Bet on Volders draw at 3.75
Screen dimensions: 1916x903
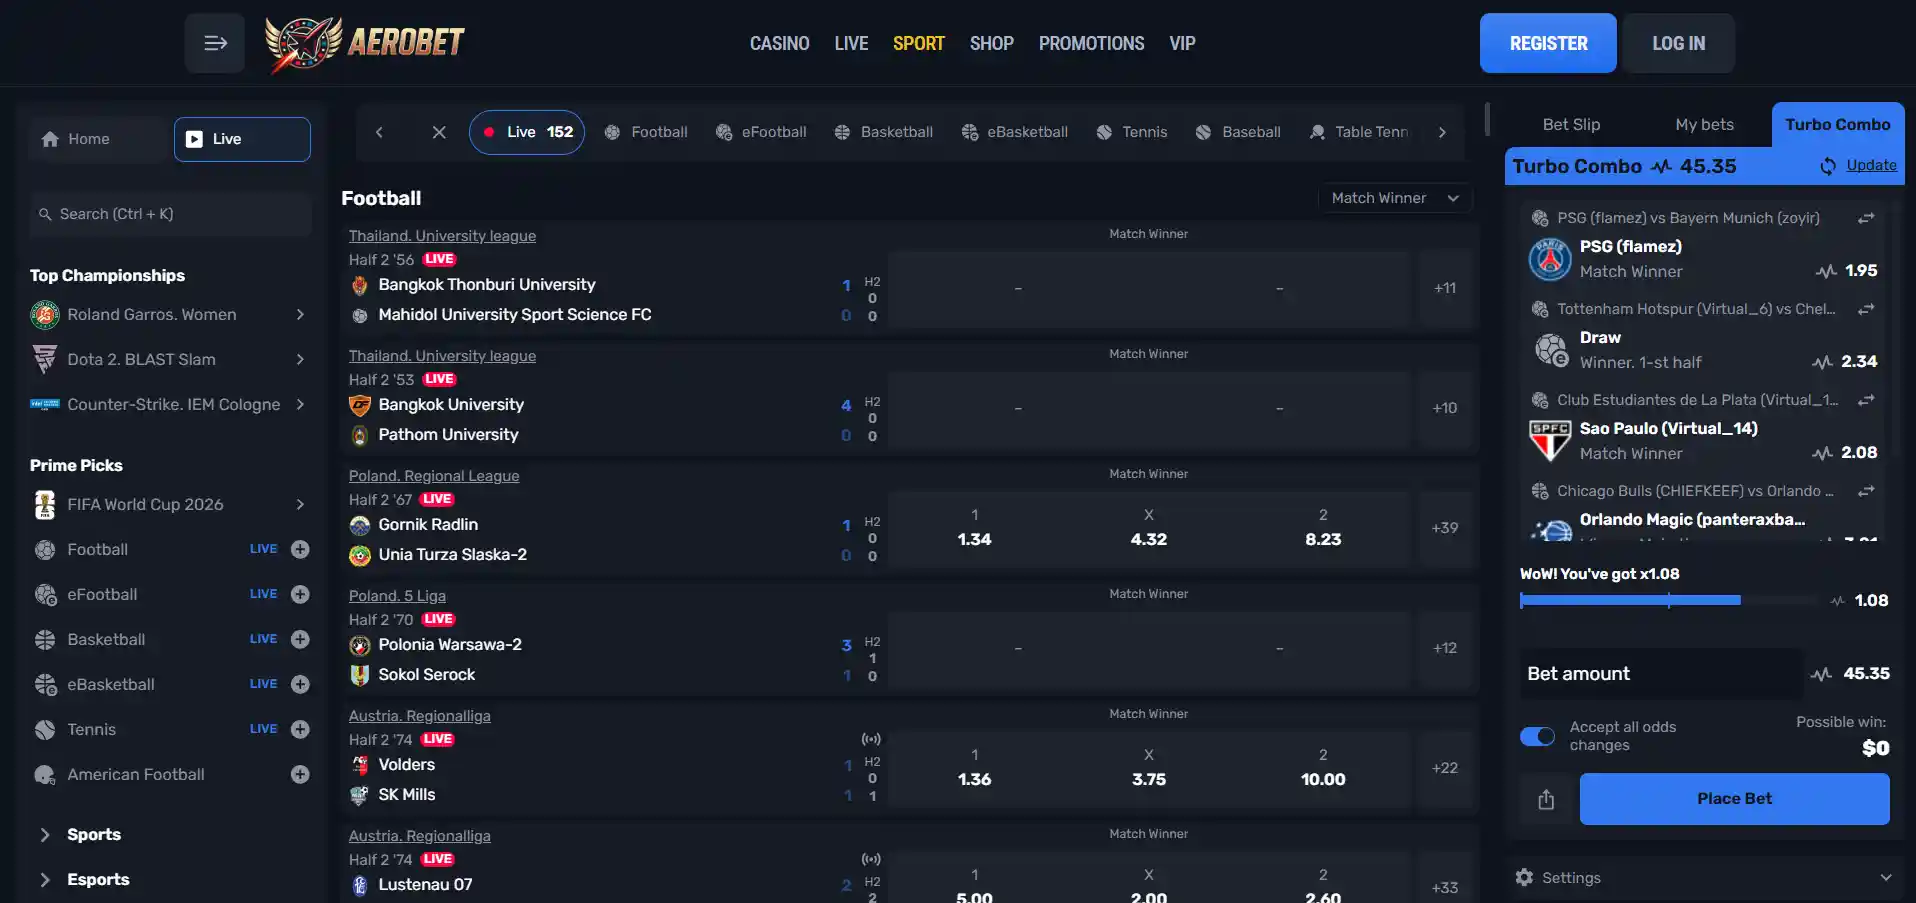(1149, 768)
